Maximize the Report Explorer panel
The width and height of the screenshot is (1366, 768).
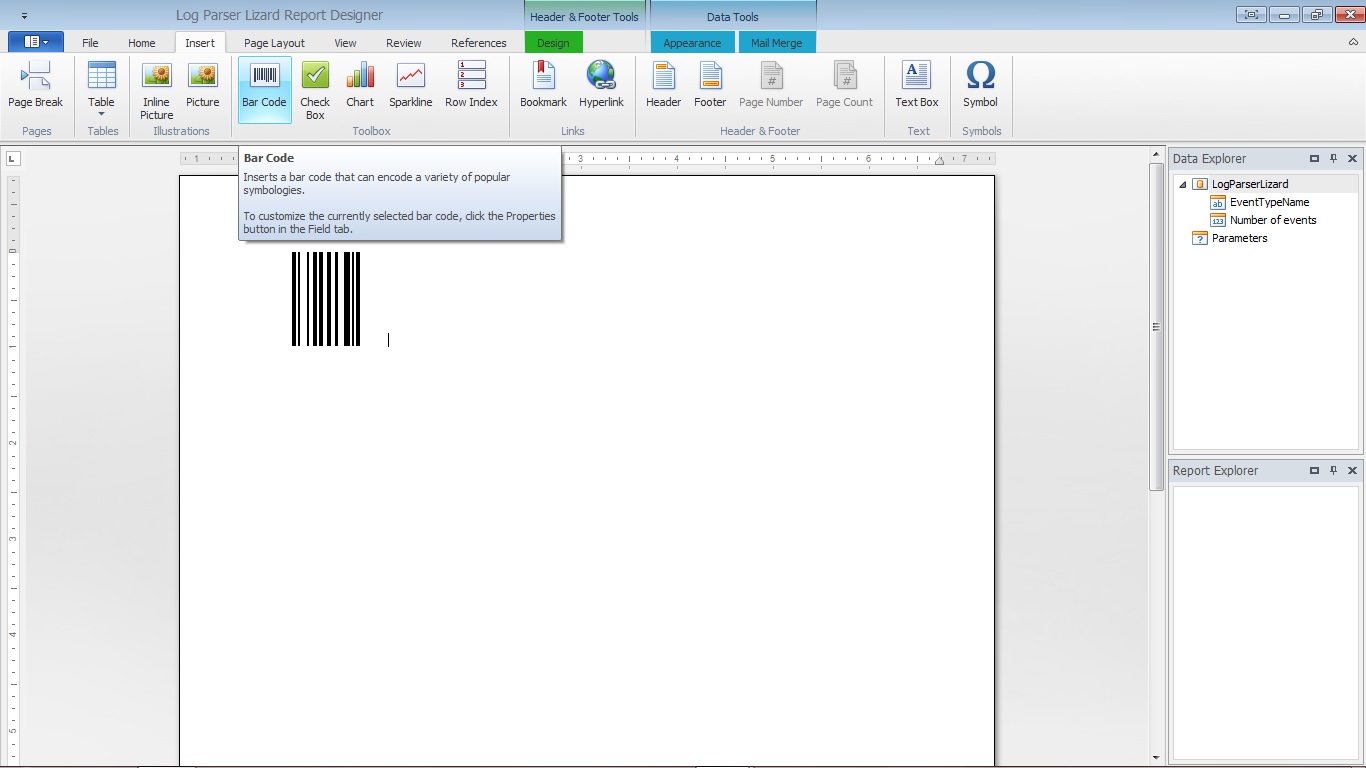pyautogui.click(x=1314, y=470)
